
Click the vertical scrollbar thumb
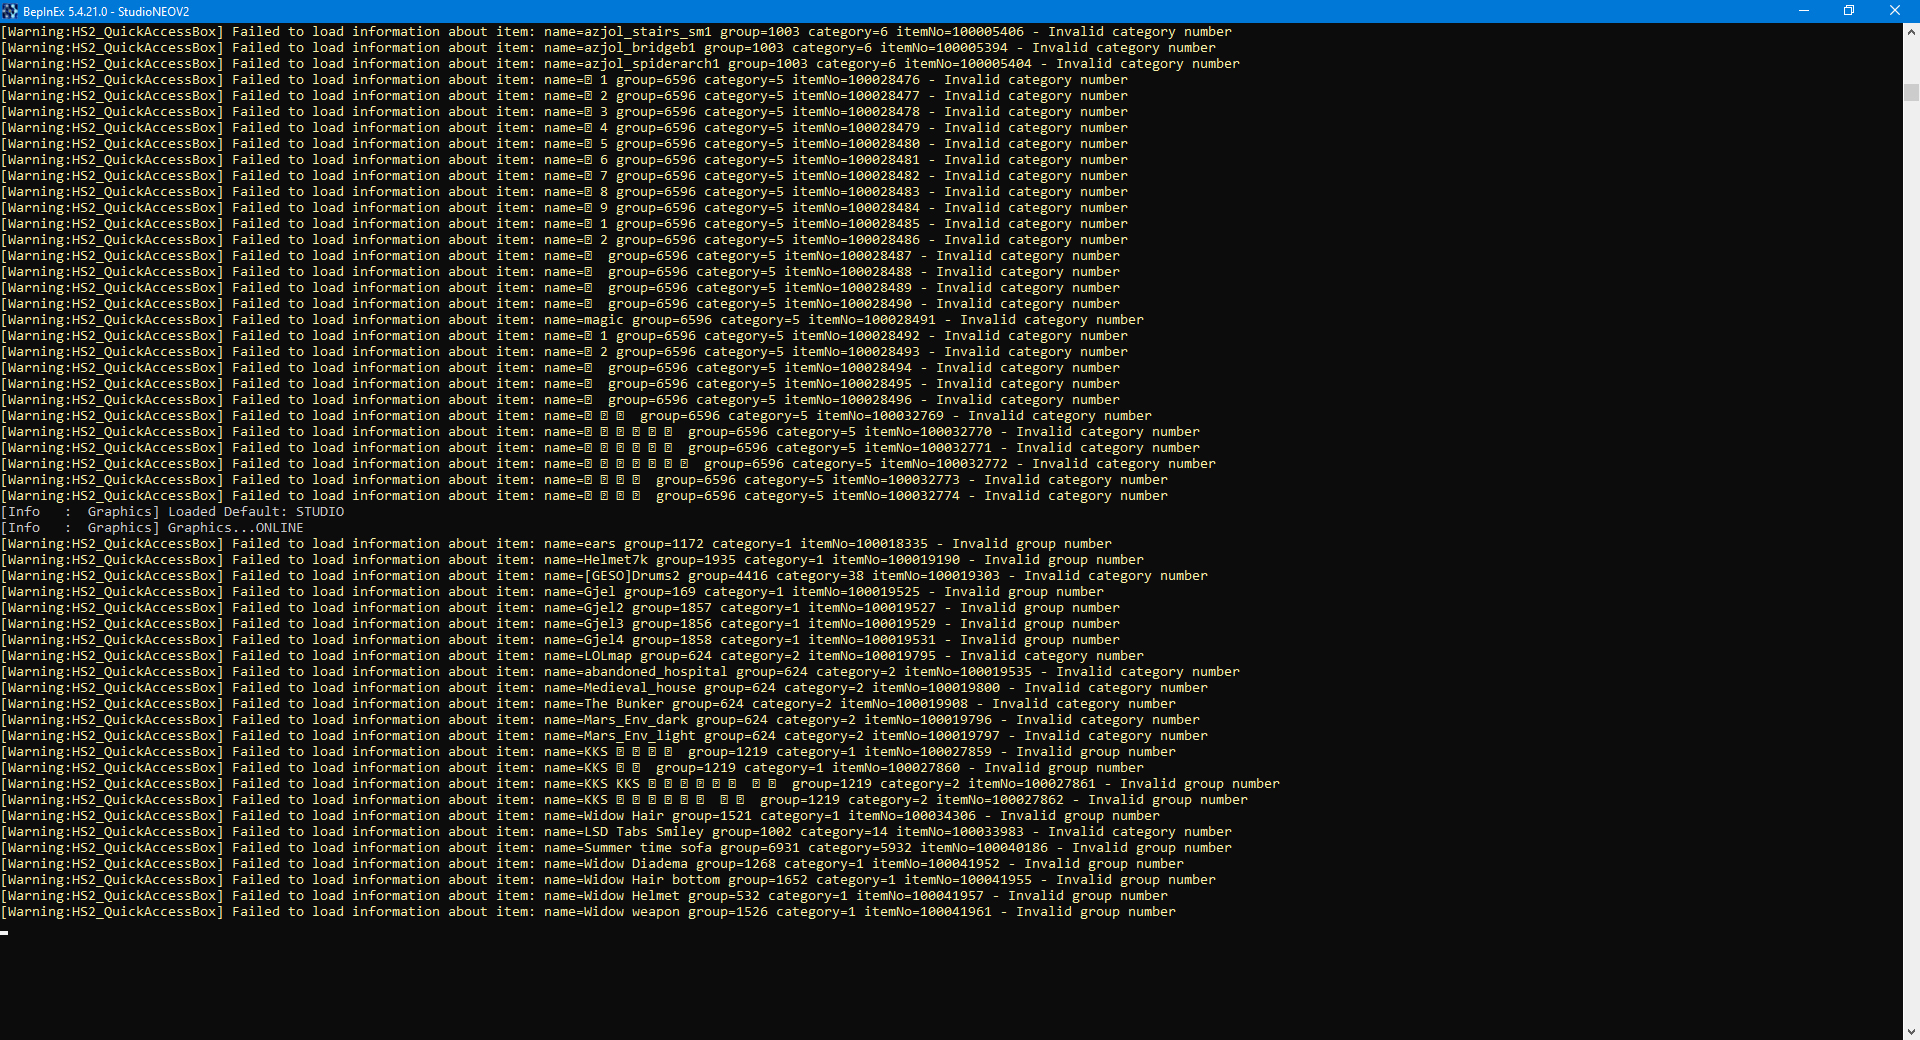pyautogui.click(x=1911, y=92)
